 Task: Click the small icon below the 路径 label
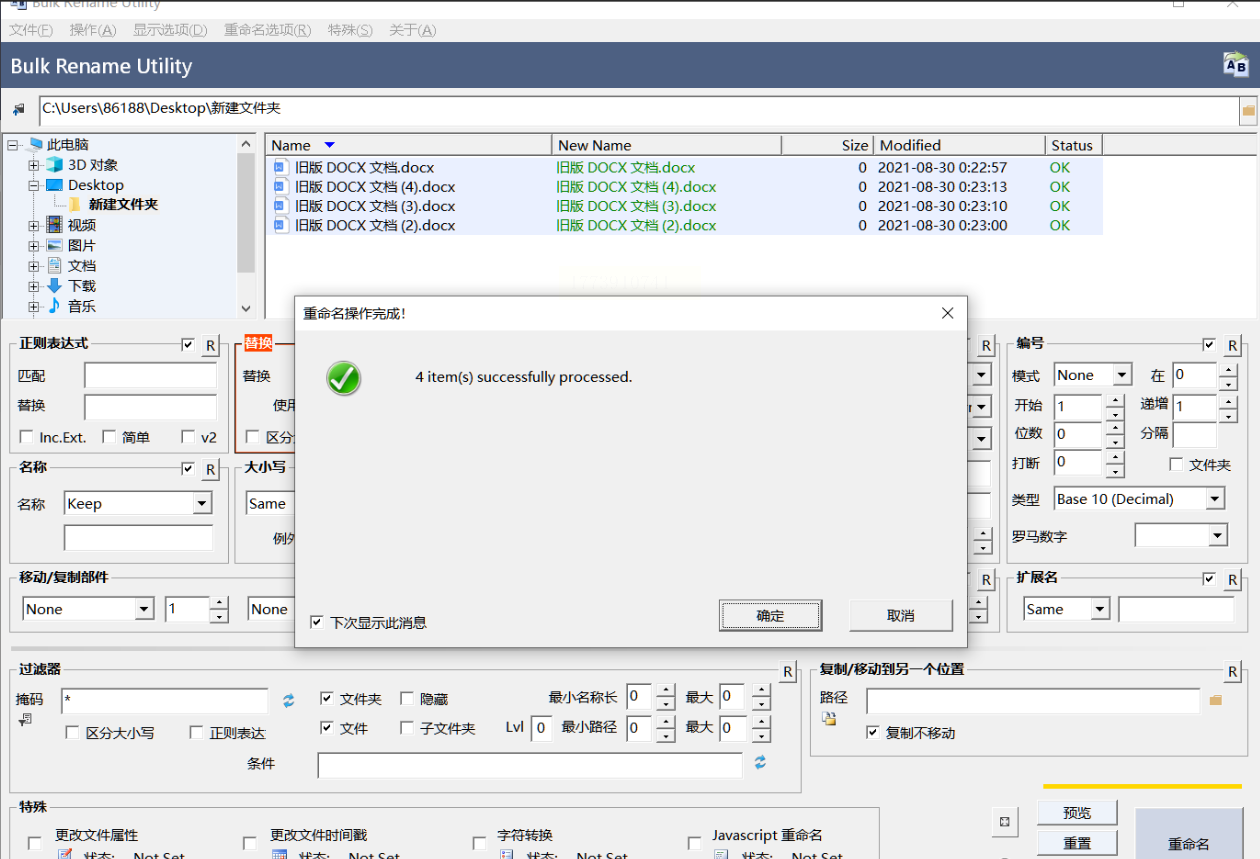coord(829,718)
